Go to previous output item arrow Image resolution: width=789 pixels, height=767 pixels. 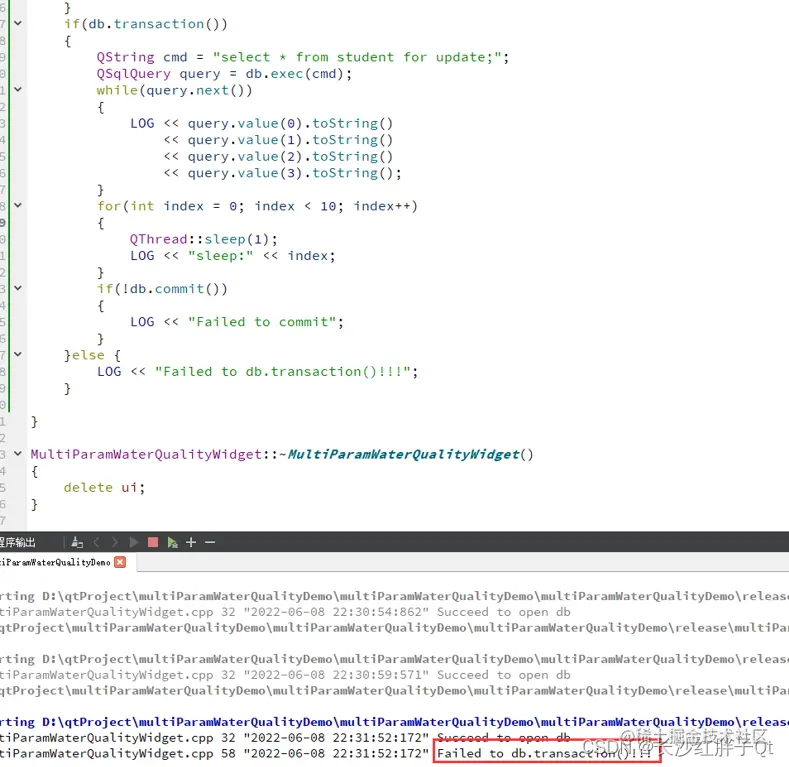click(97, 542)
